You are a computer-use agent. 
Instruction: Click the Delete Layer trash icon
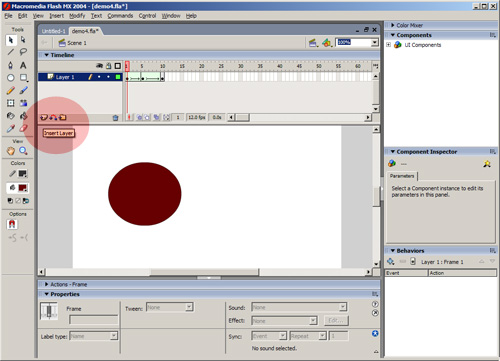tap(115, 118)
